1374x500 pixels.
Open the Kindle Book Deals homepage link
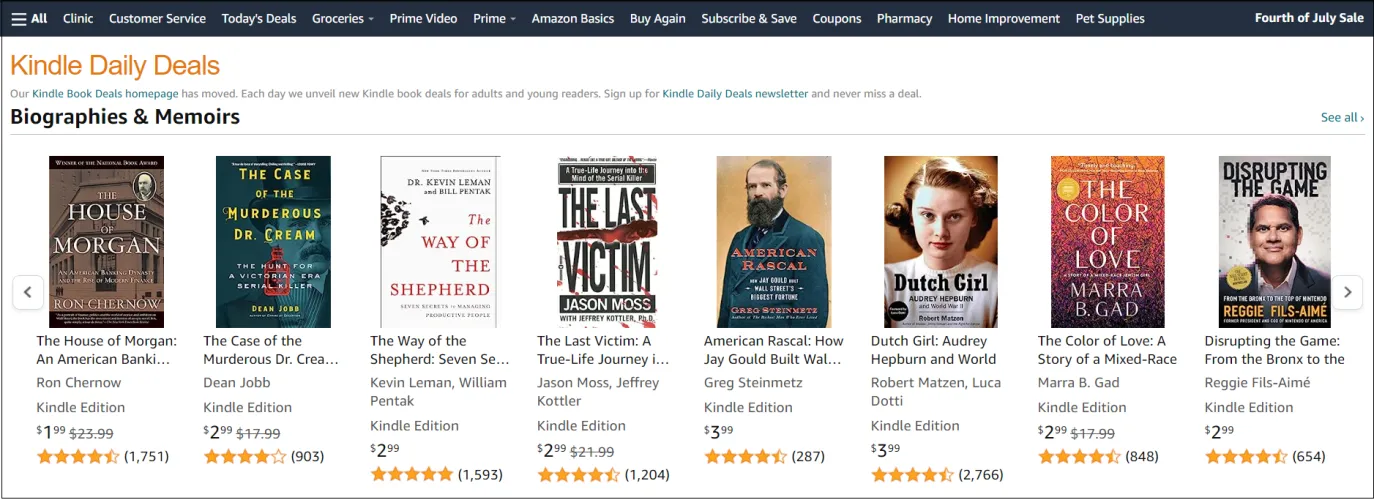coord(105,93)
